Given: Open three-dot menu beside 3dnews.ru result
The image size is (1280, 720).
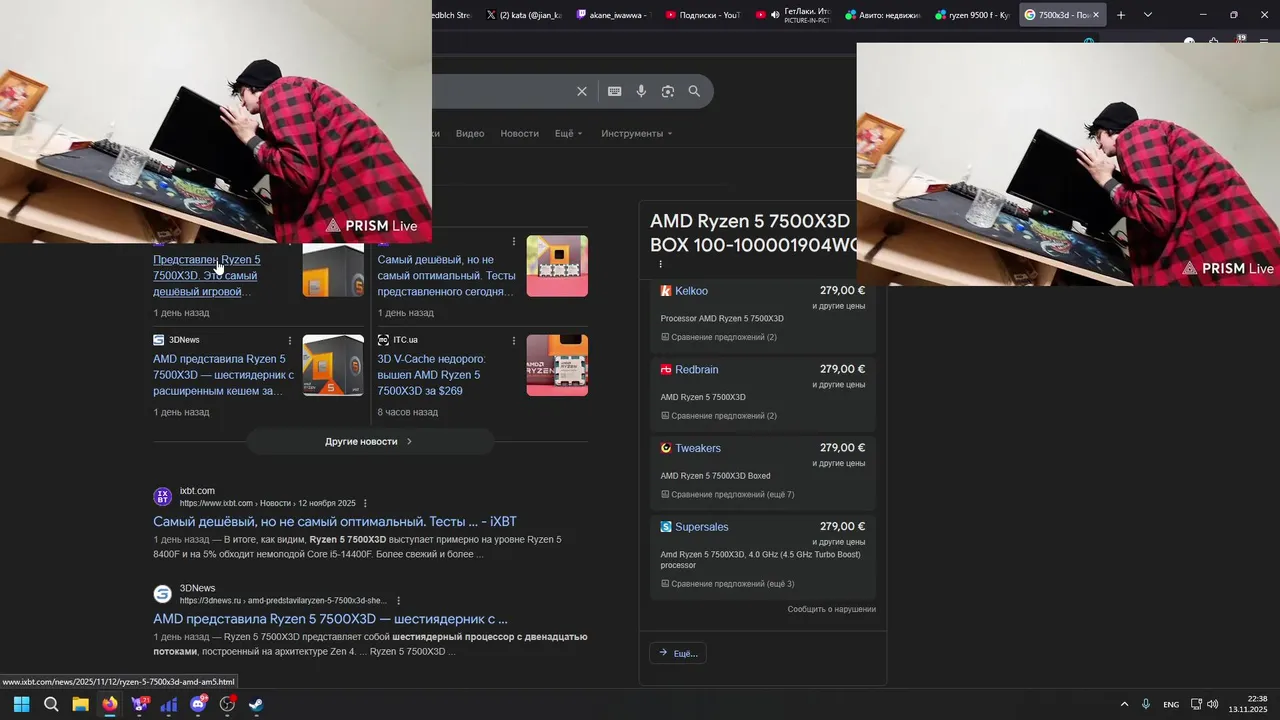Looking at the screenshot, I should pos(398,601).
